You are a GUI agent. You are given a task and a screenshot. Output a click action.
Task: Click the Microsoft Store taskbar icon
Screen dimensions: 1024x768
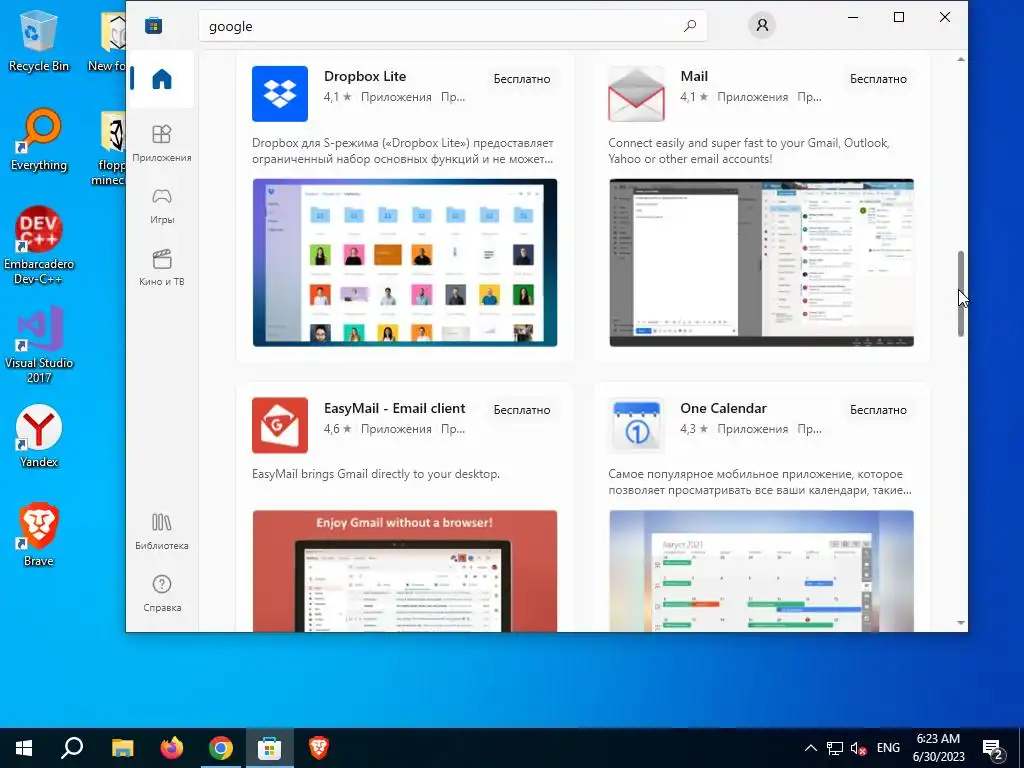(270, 748)
